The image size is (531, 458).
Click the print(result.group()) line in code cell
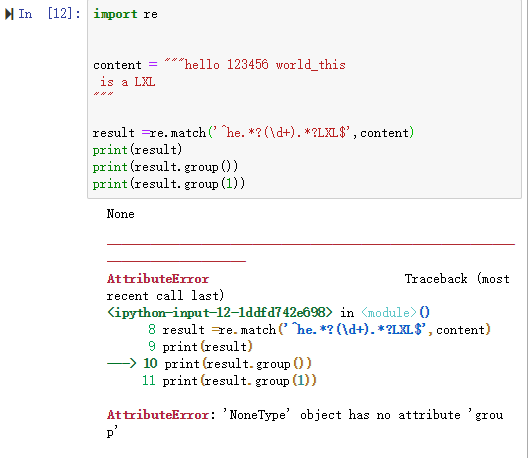(165, 167)
